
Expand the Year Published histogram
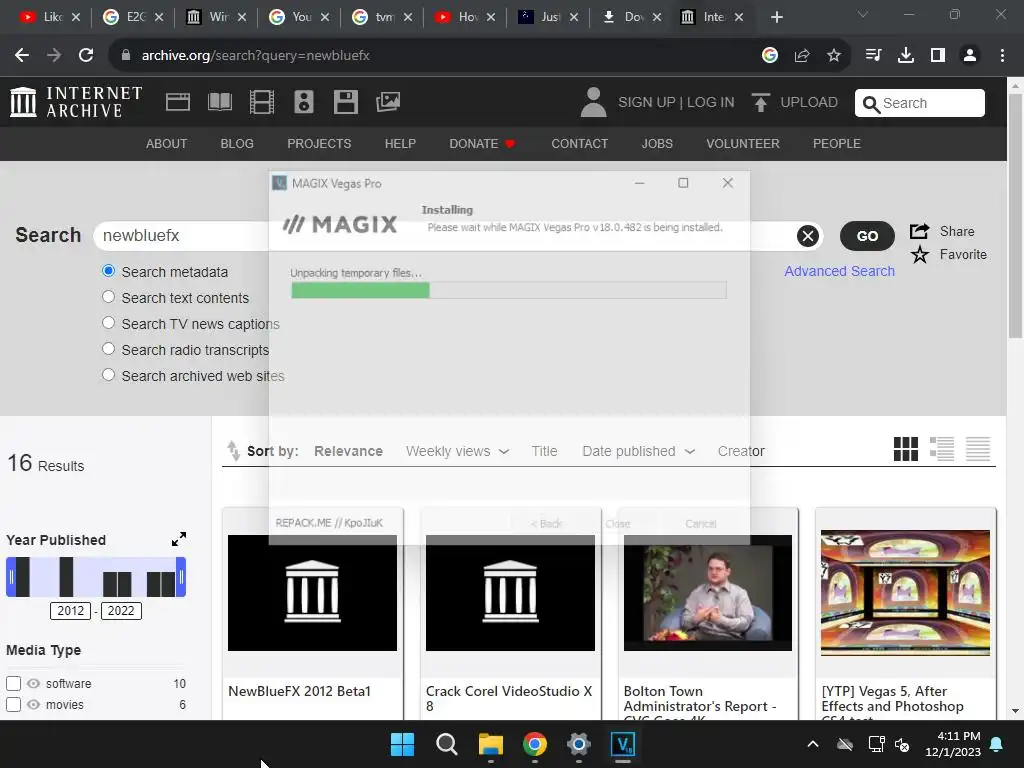pos(179,539)
